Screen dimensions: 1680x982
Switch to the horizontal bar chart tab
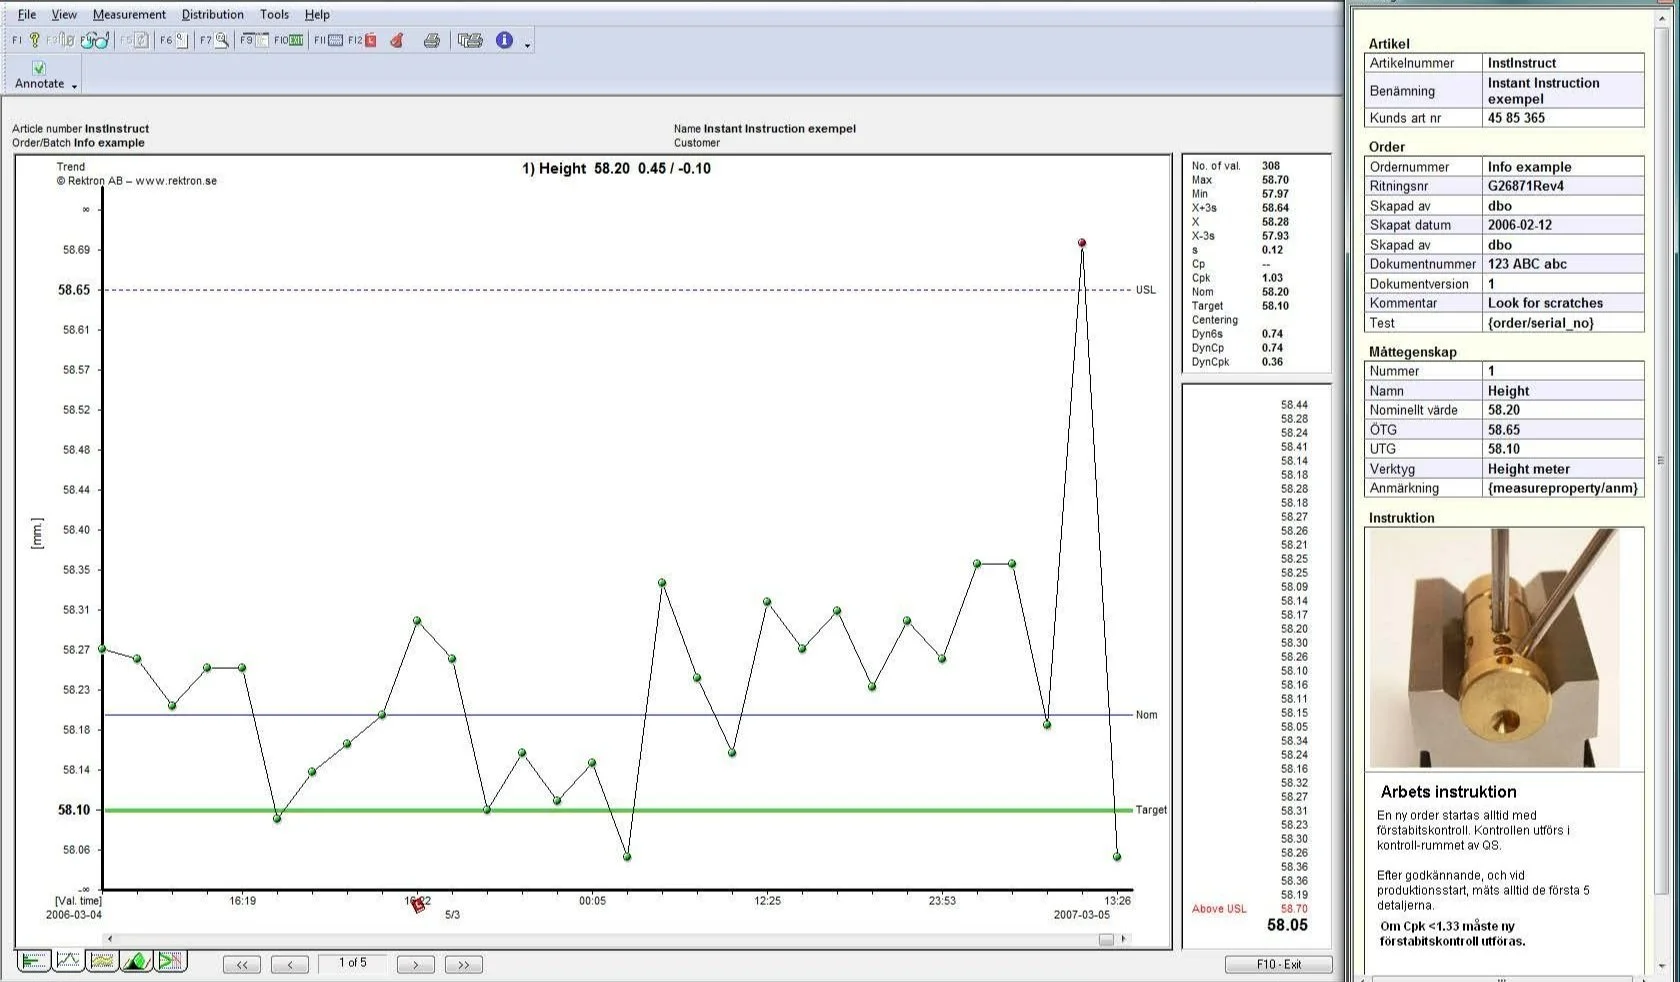34,961
